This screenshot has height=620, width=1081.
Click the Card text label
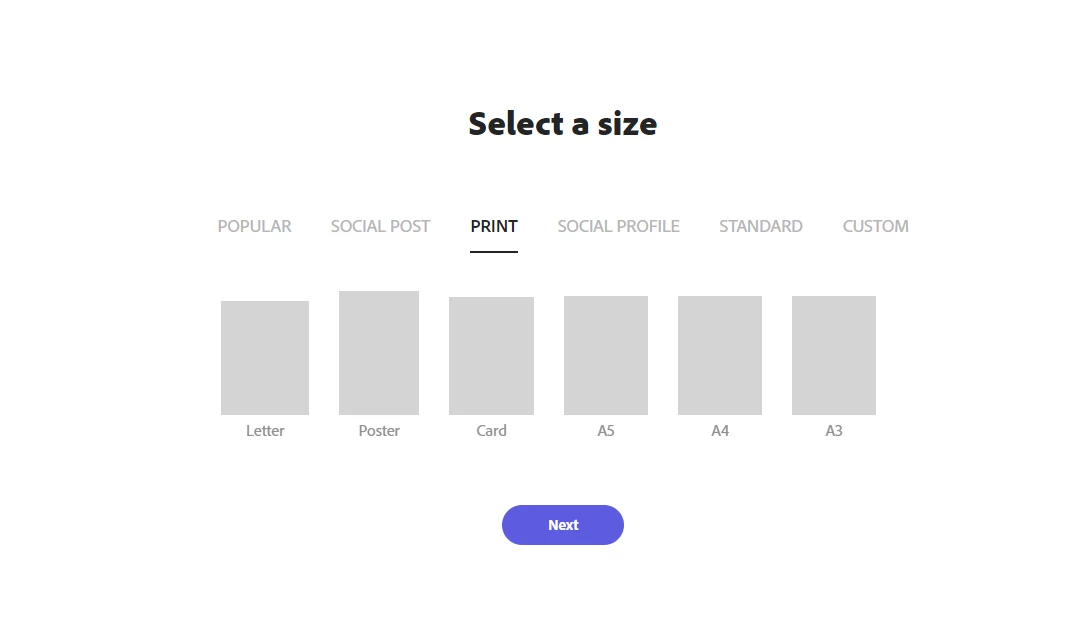click(x=491, y=431)
